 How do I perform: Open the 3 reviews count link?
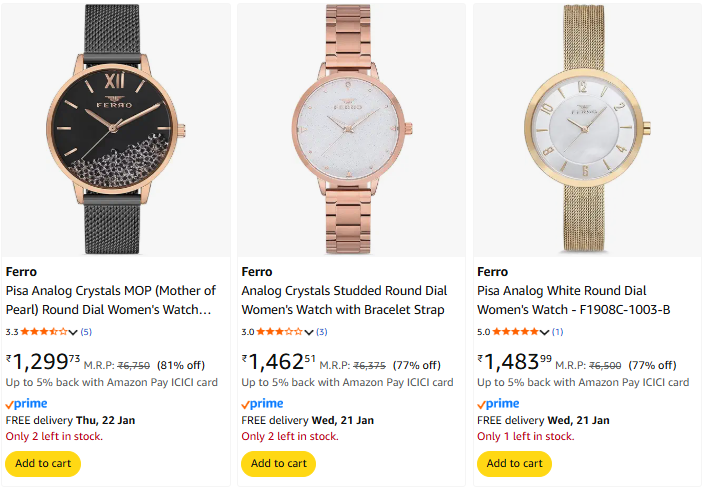(322, 332)
